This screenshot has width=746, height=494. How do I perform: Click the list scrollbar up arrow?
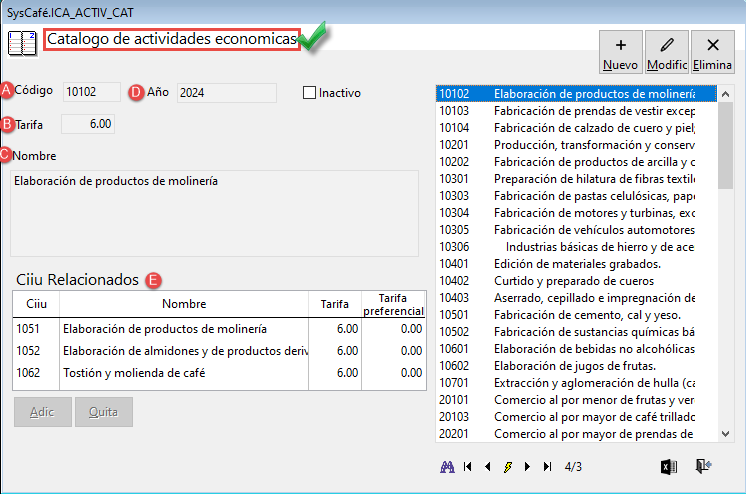725,94
